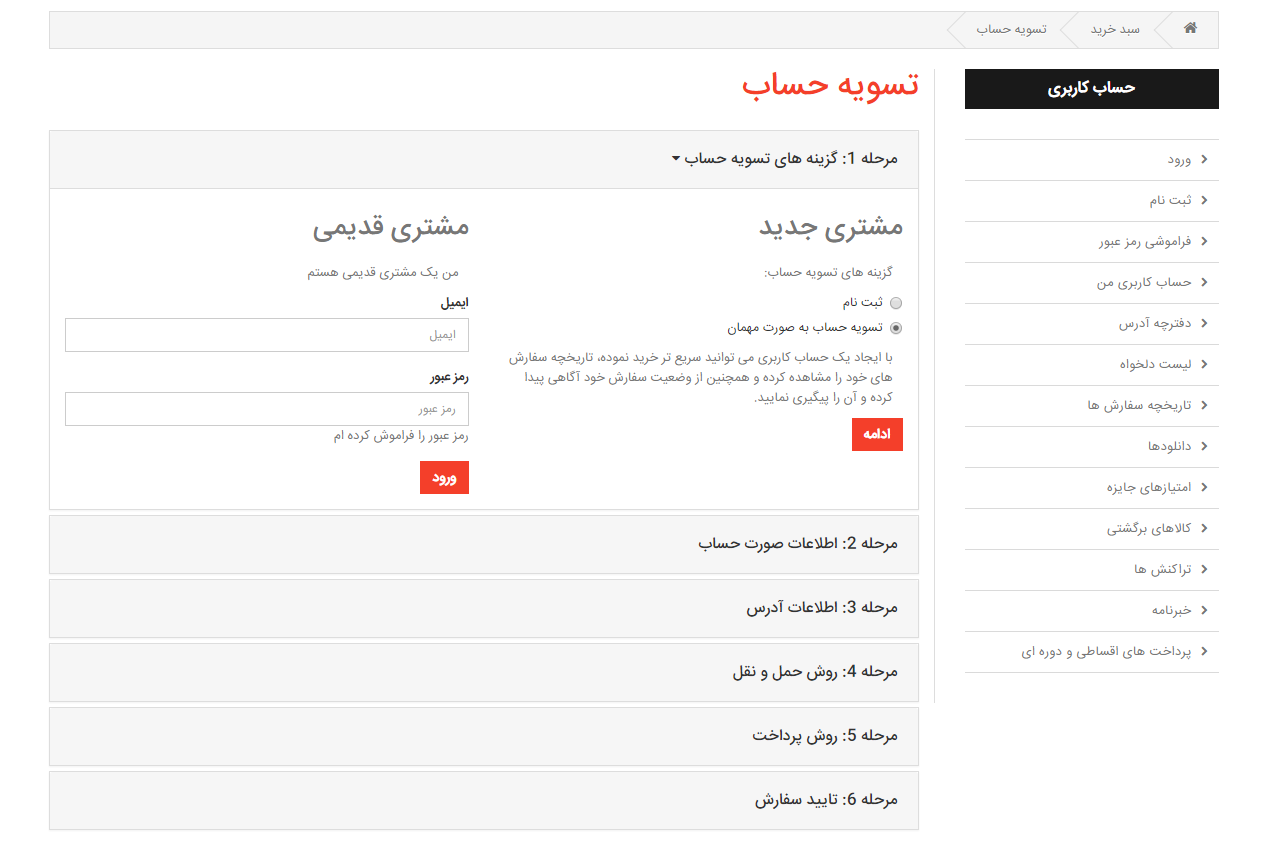Open مرحله 4: روش حمل و نقل
Image resolution: width=1279 pixels, height=866 pixels.
[x=815, y=672]
